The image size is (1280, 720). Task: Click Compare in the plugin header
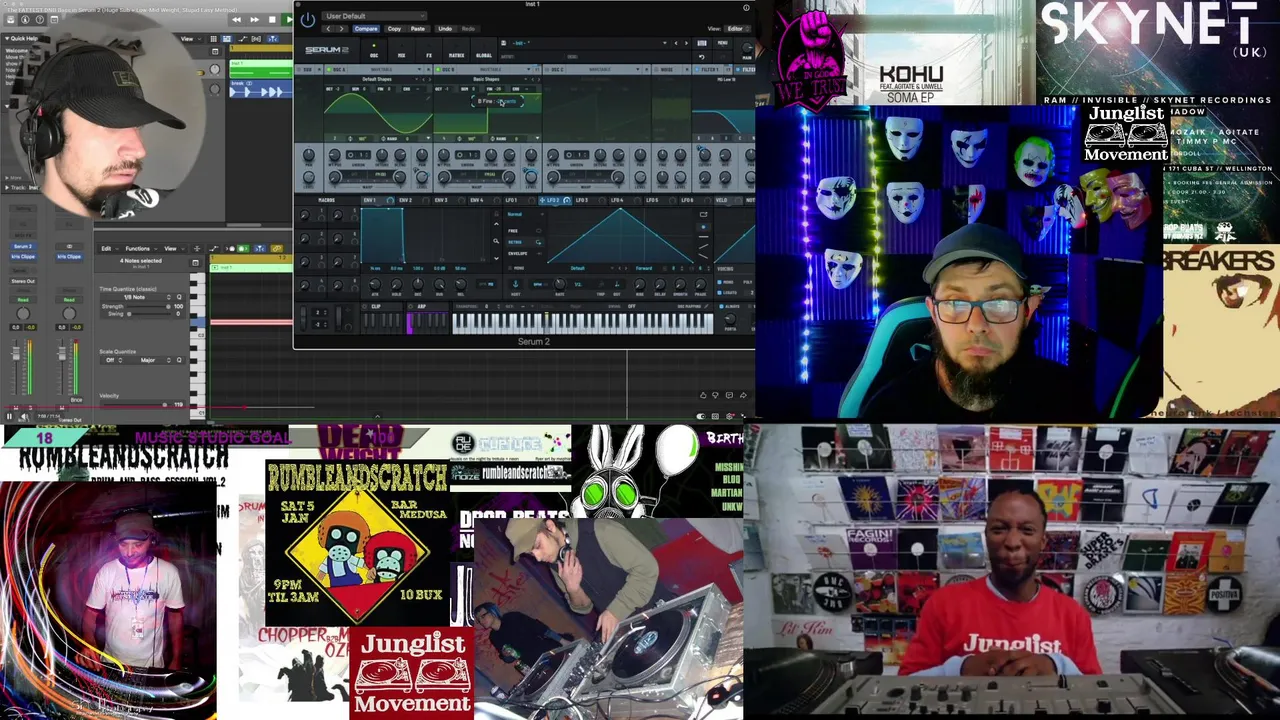(366, 29)
